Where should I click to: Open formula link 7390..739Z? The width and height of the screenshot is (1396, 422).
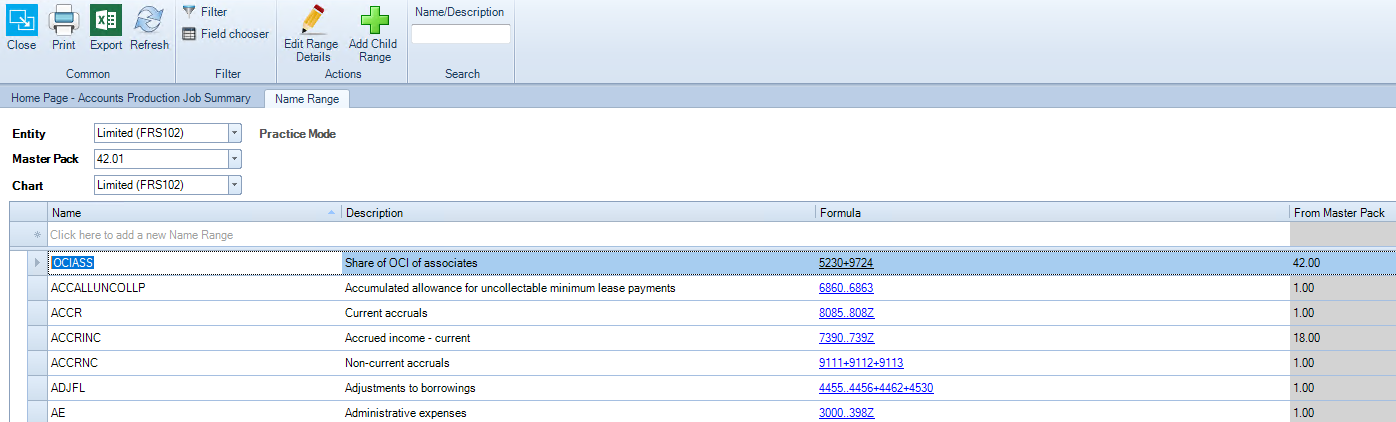(x=846, y=338)
